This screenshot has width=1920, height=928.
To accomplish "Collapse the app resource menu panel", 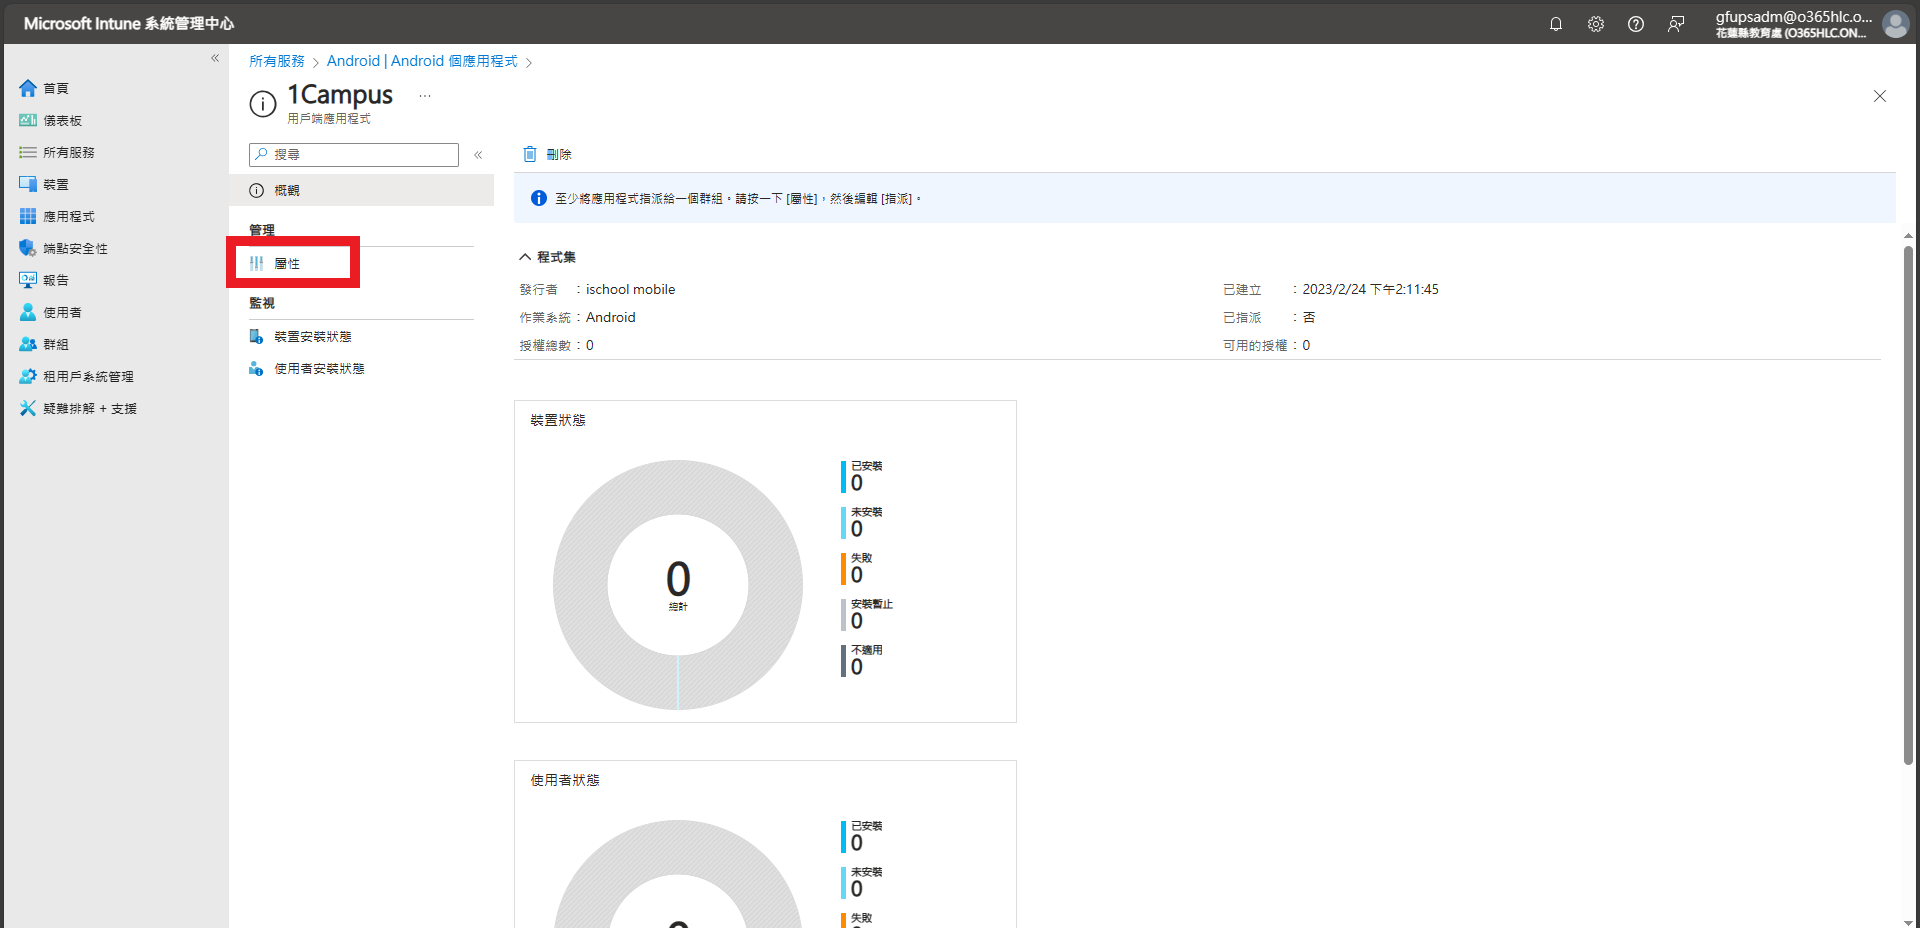I will (x=478, y=155).
